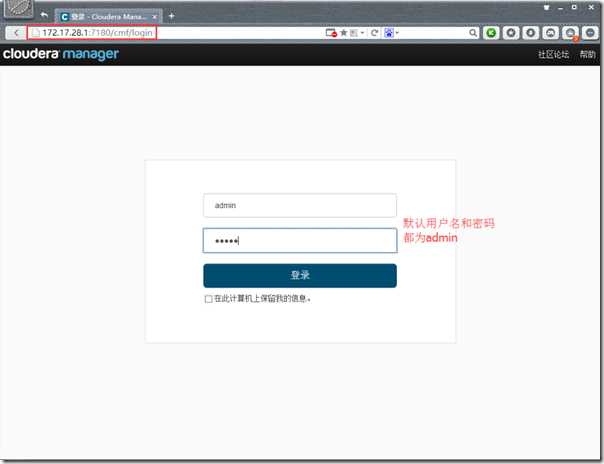Click the page info icon in the address bar

click(x=35, y=33)
